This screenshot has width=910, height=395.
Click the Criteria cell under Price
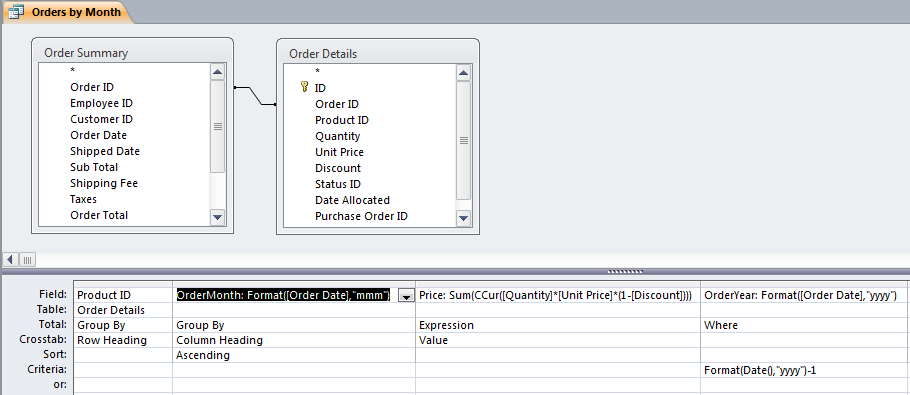coord(558,369)
